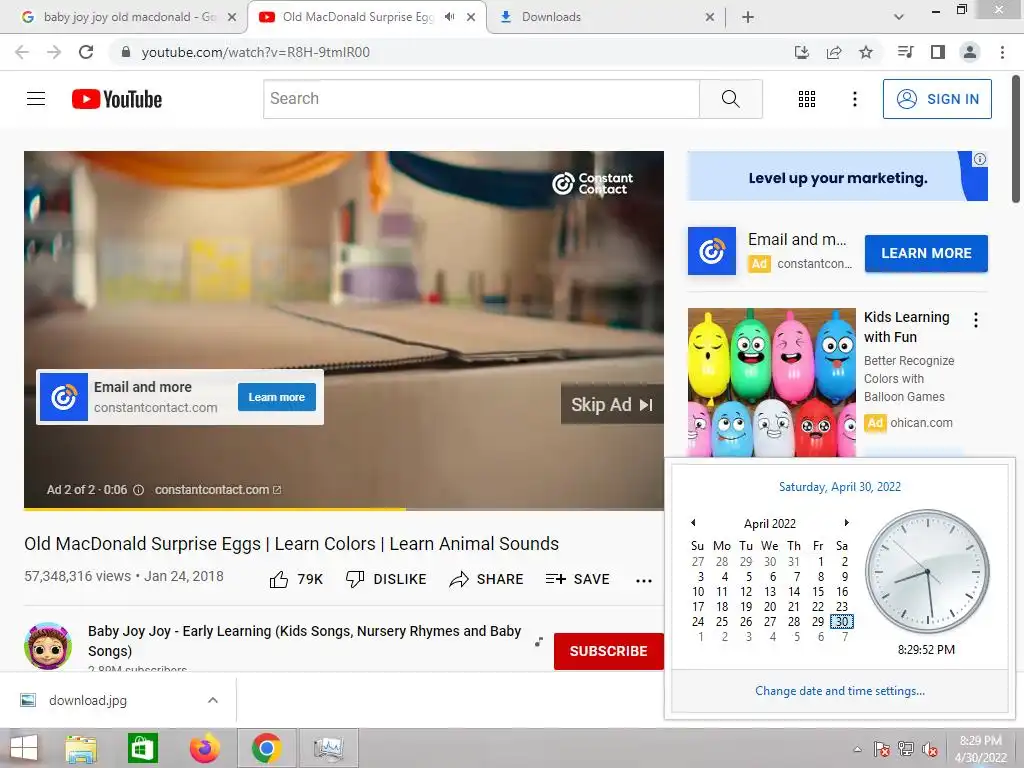Viewport: 1024px width, 768px height.
Task: Click SHARE under the video
Action: [x=487, y=579]
